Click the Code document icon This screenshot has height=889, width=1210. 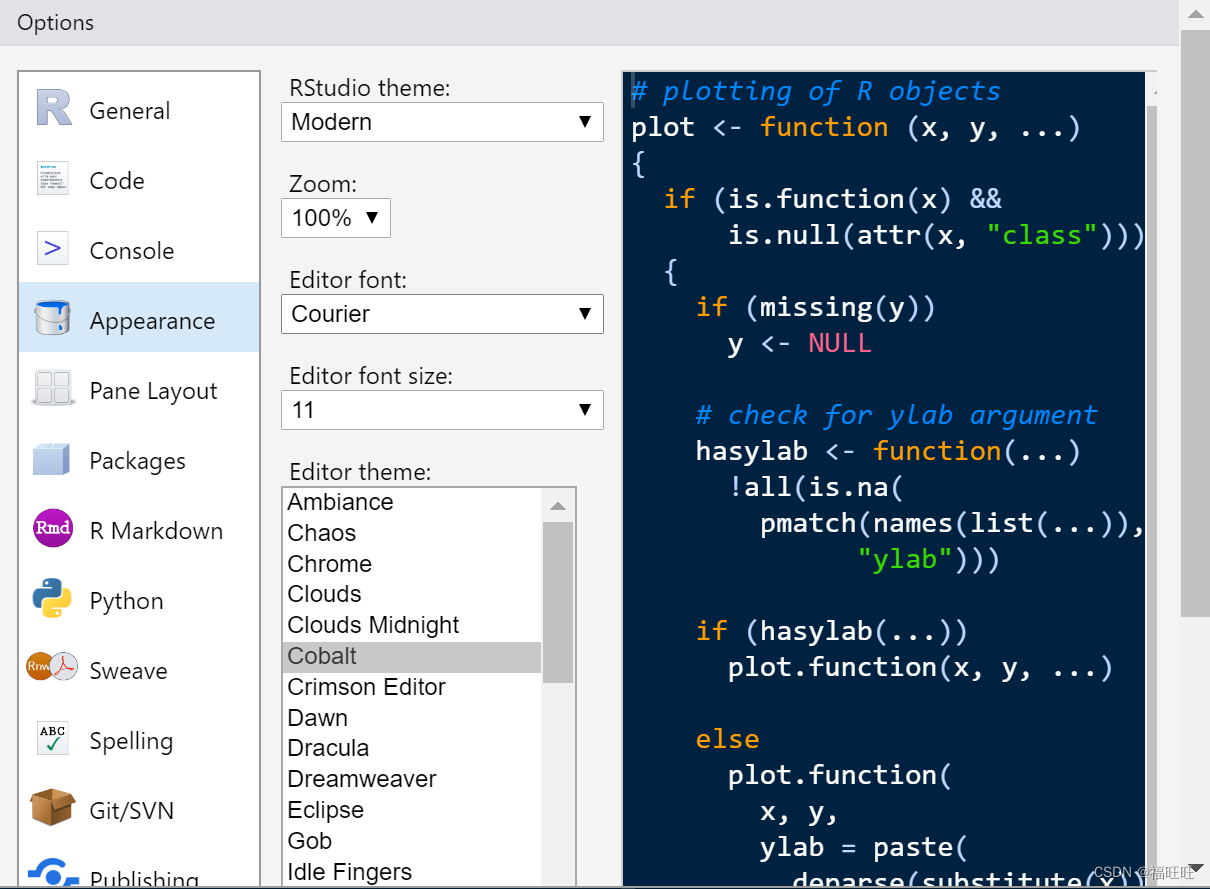point(53,179)
